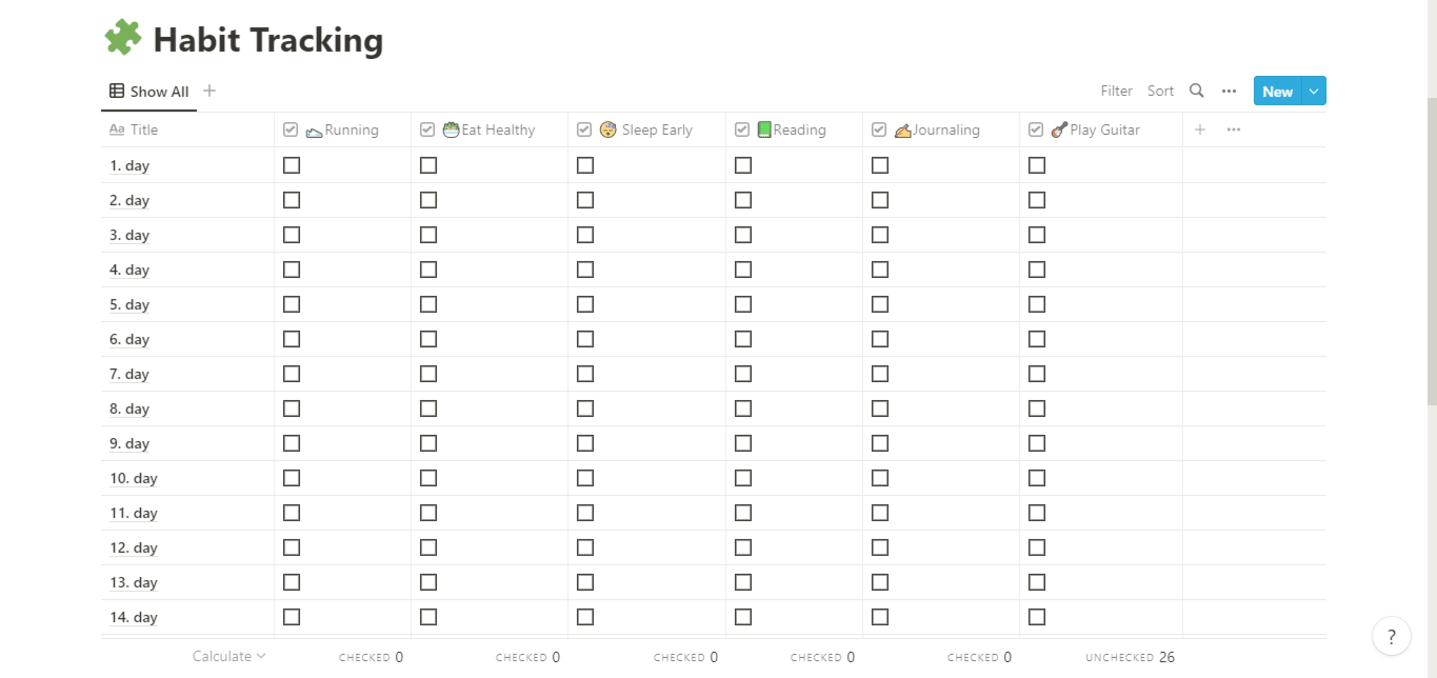Select the Show All view tab

149,91
